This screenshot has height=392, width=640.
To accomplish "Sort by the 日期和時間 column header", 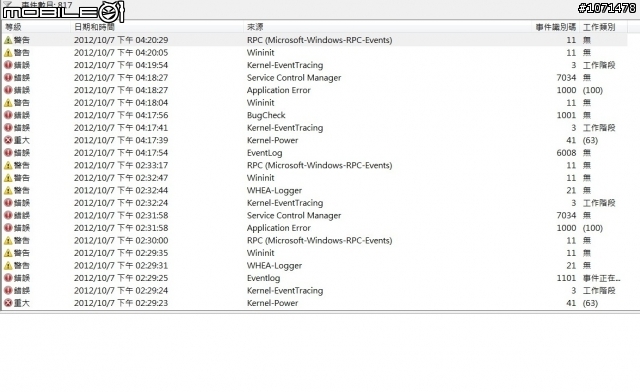I will pos(94,27).
